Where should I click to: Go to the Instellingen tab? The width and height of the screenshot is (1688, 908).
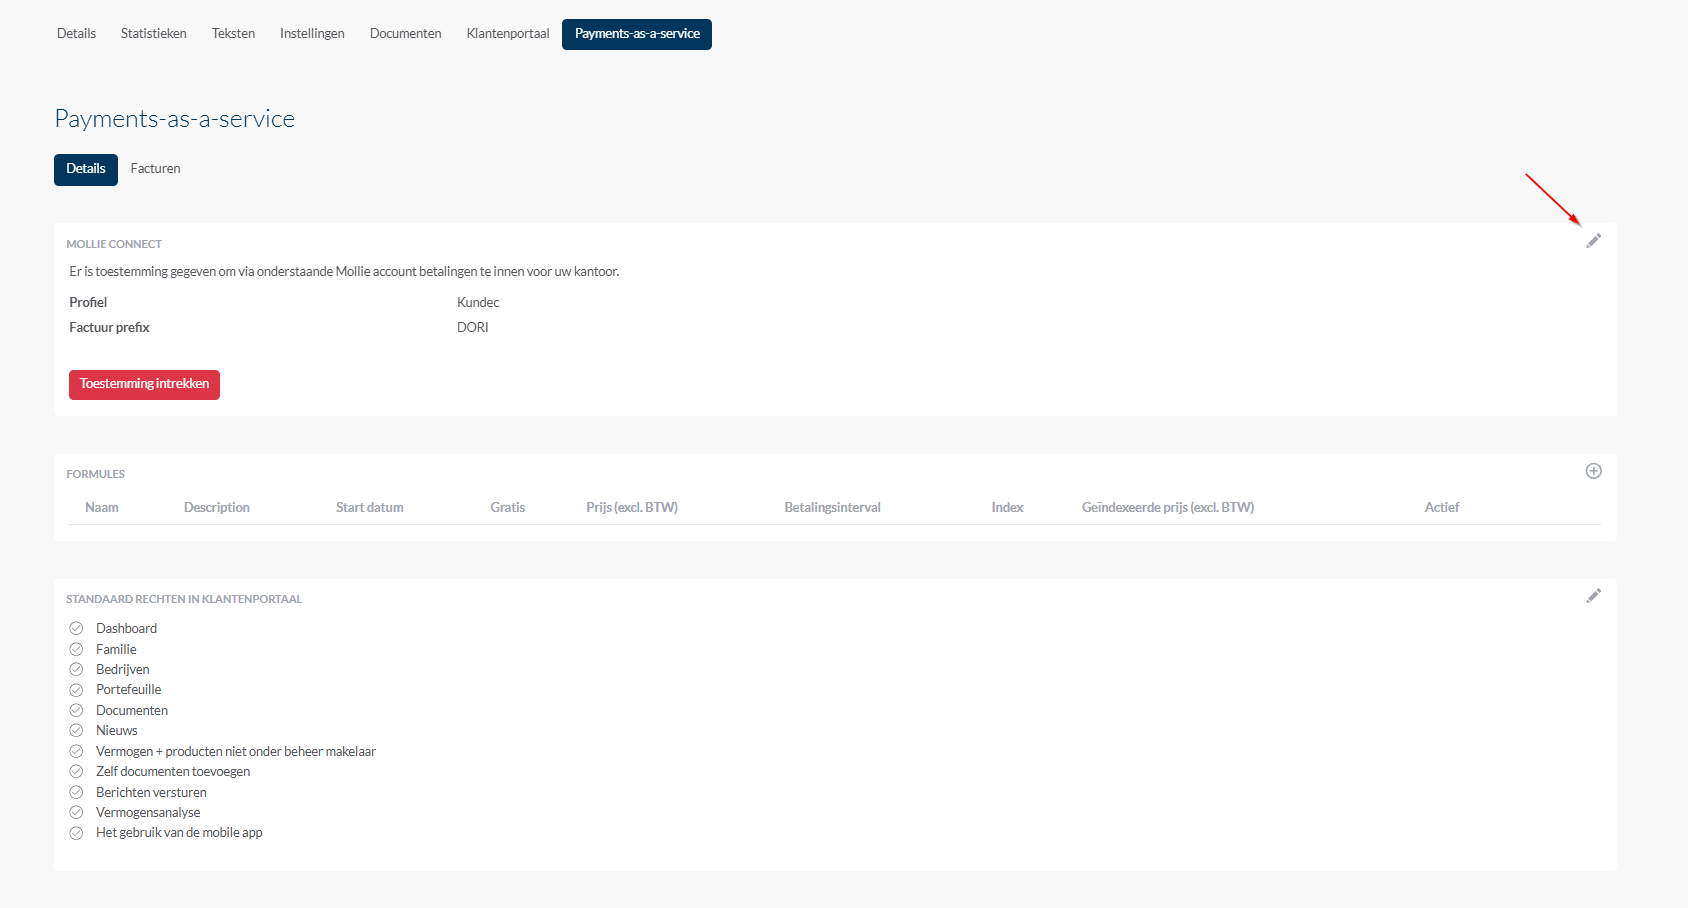312,34
